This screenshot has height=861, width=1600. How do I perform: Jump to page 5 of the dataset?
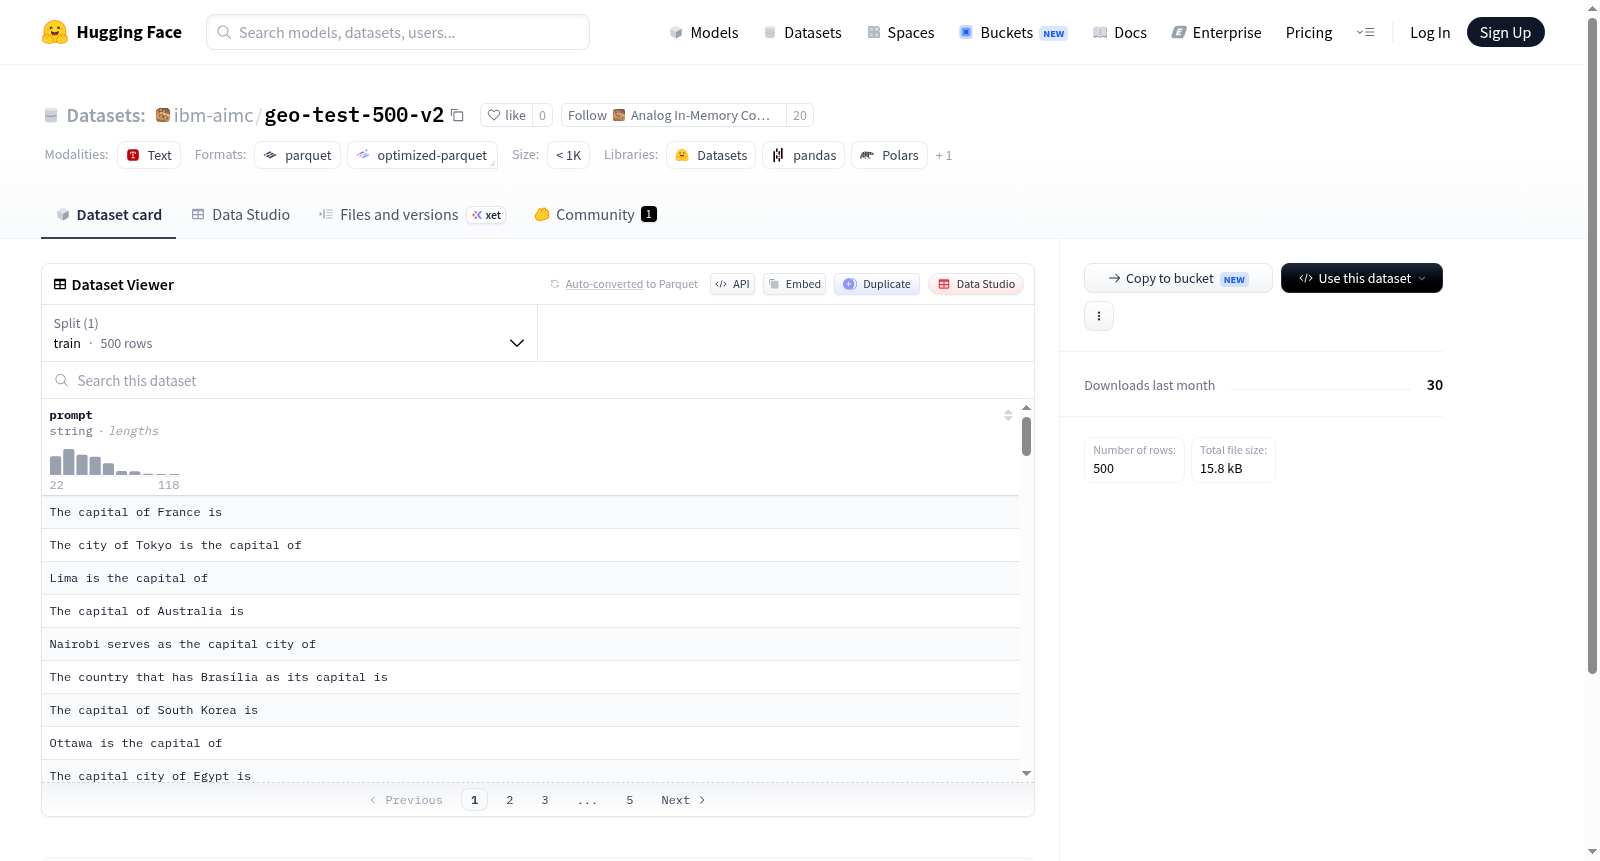pyautogui.click(x=630, y=800)
